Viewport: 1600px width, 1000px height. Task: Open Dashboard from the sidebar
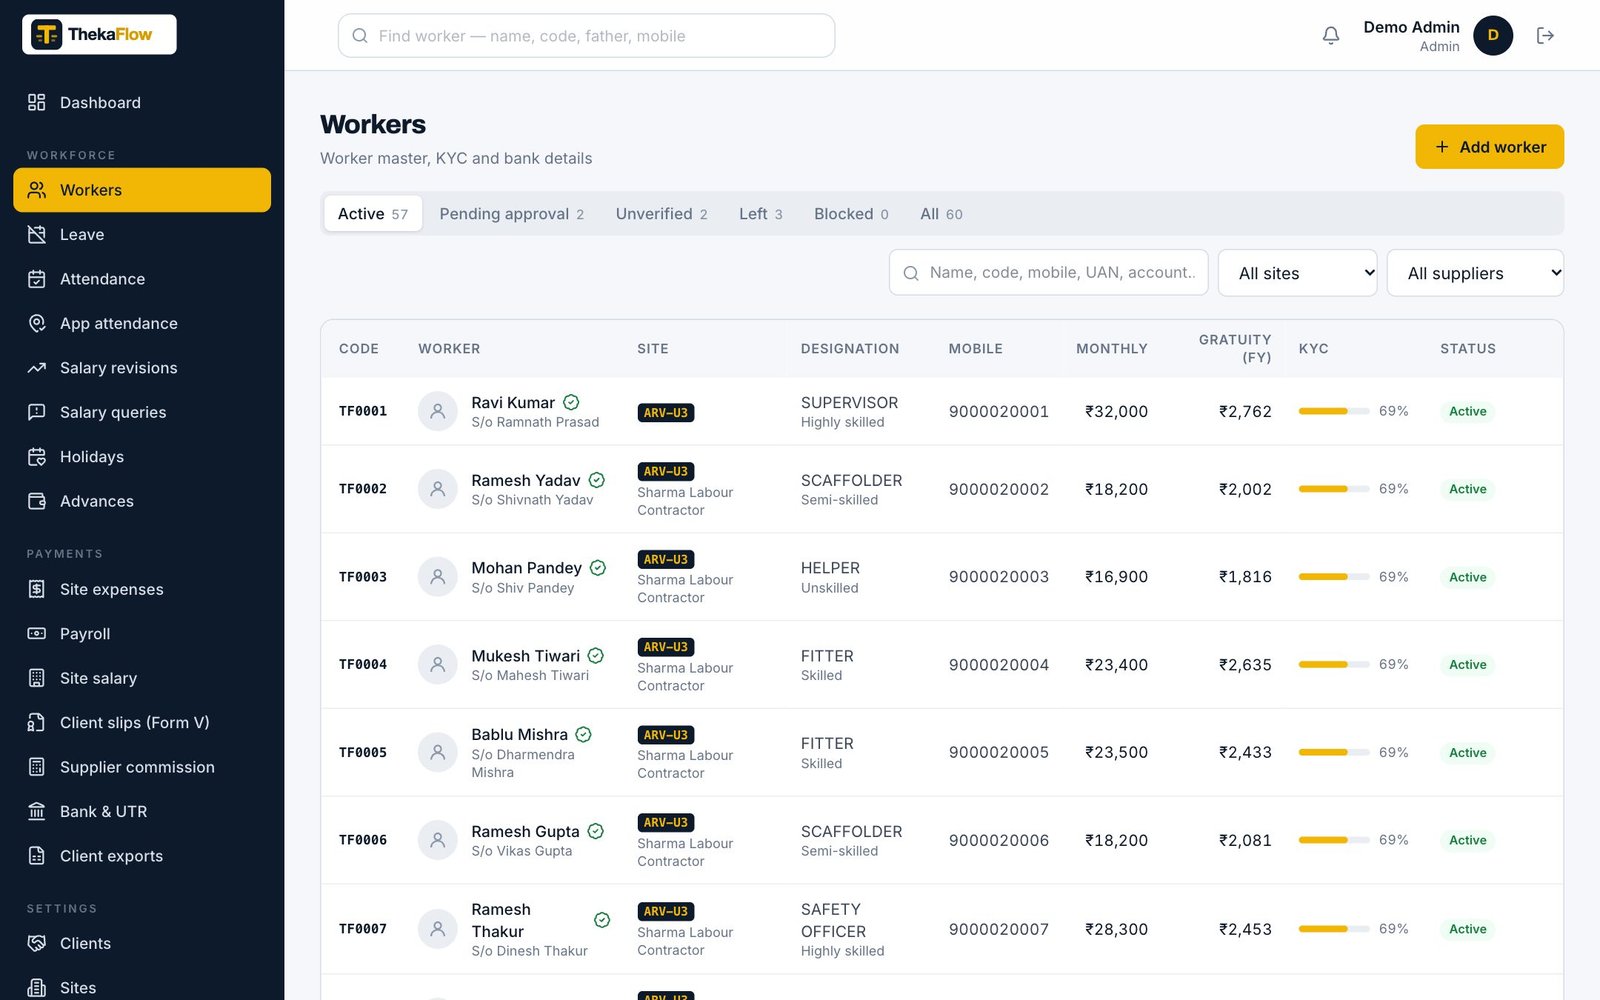tap(142, 102)
